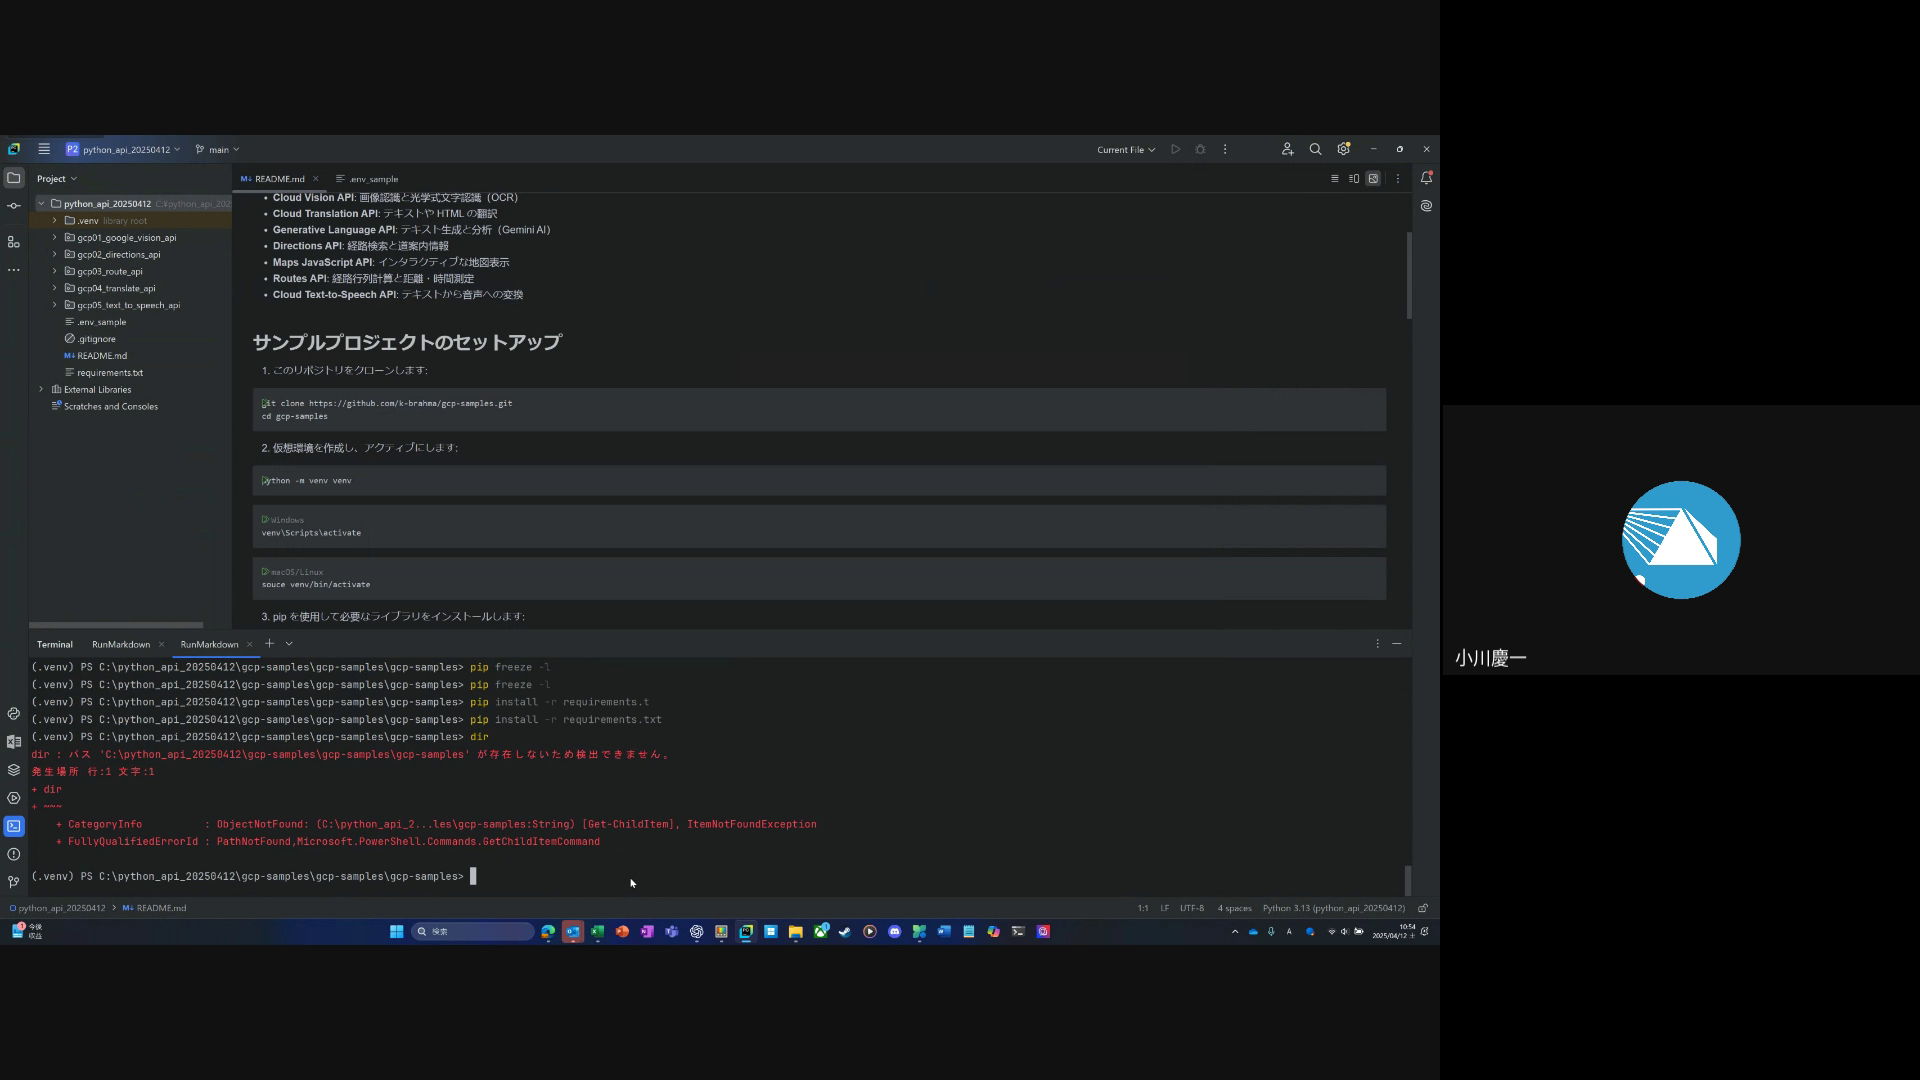Open Python Packages tool window icon
The height and width of the screenshot is (1080, 1920).
(13, 770)
